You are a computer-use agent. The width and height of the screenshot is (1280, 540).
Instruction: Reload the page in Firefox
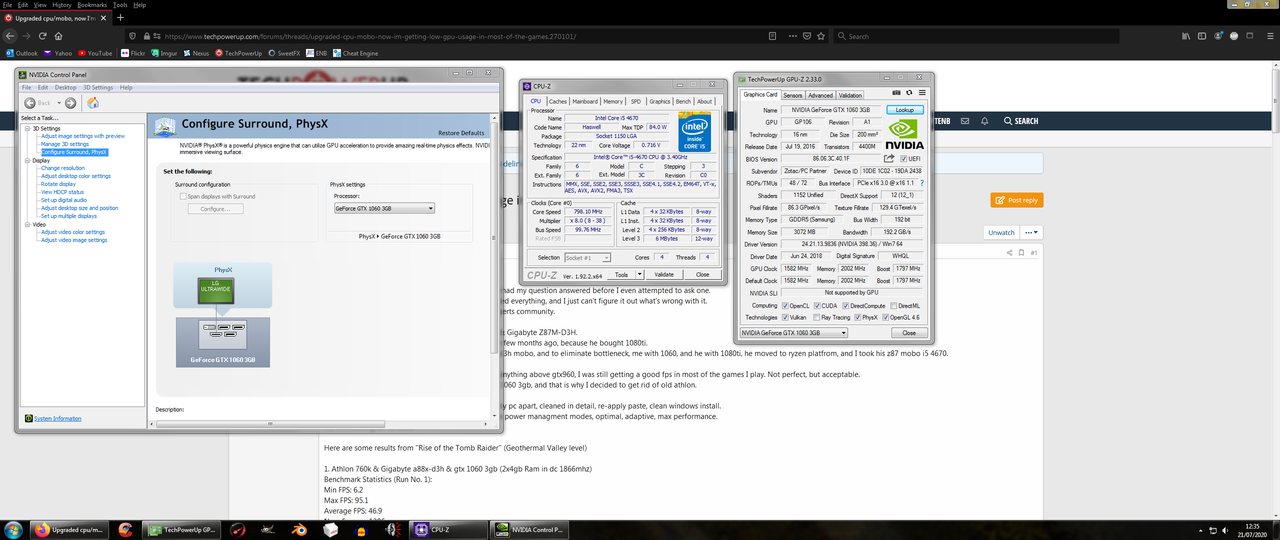point(43,36)
